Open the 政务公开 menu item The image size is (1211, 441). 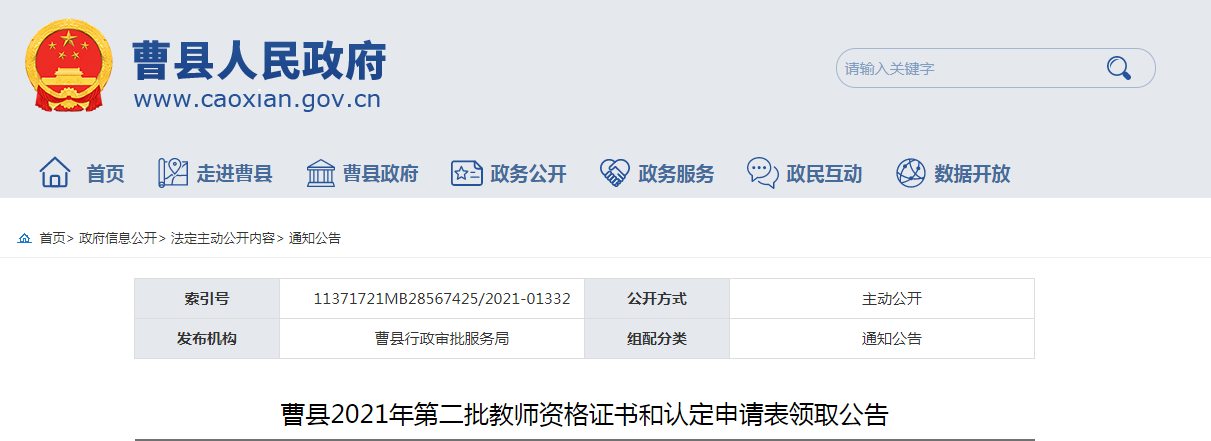click(x=529, y=174)
